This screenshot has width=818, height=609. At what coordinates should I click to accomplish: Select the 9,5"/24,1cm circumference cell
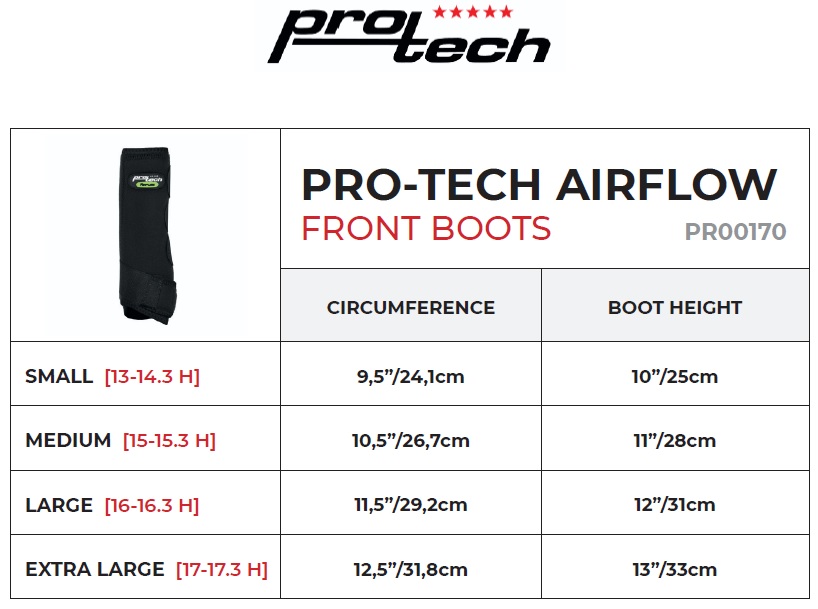click(x=410, y=377)
